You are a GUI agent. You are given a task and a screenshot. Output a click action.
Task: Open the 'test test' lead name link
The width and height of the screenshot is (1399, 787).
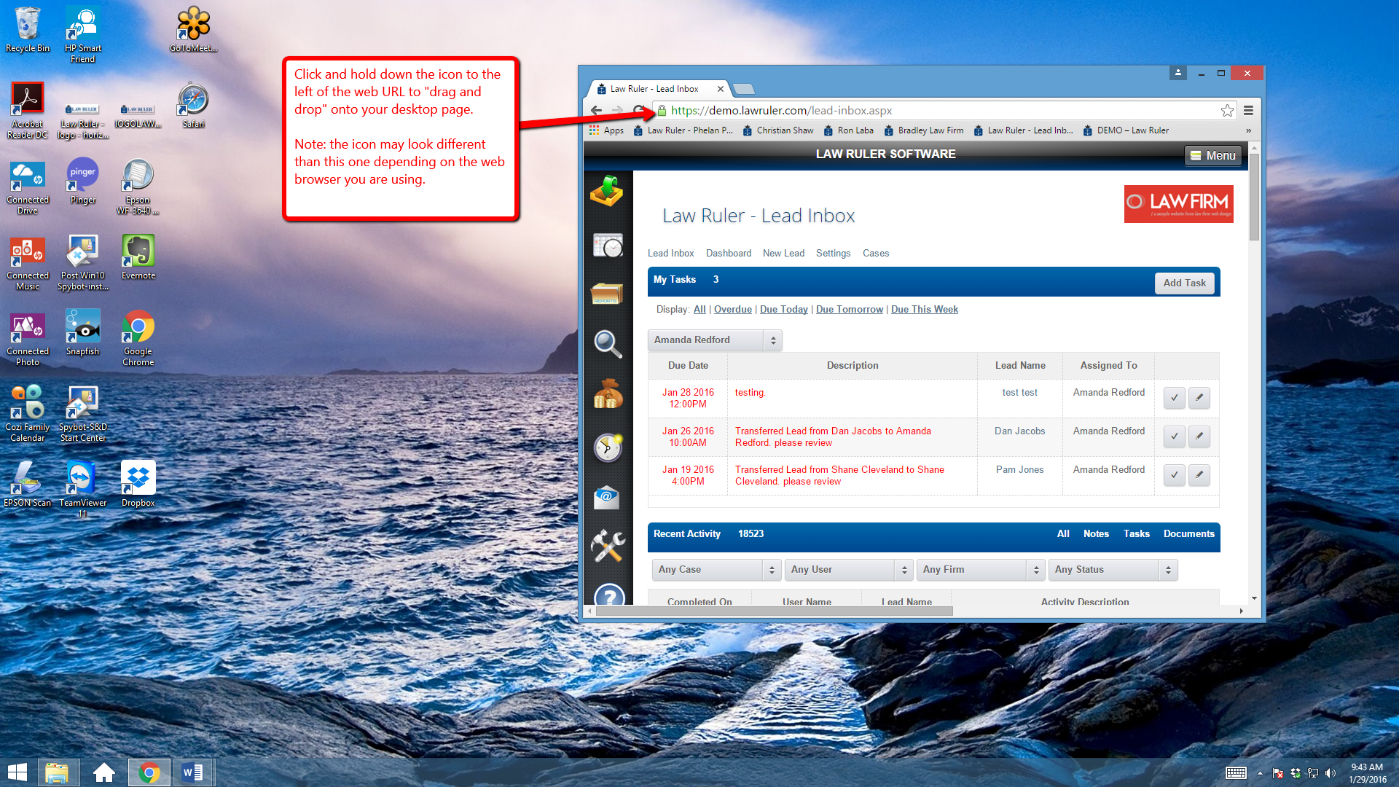tap(1020, 393)
